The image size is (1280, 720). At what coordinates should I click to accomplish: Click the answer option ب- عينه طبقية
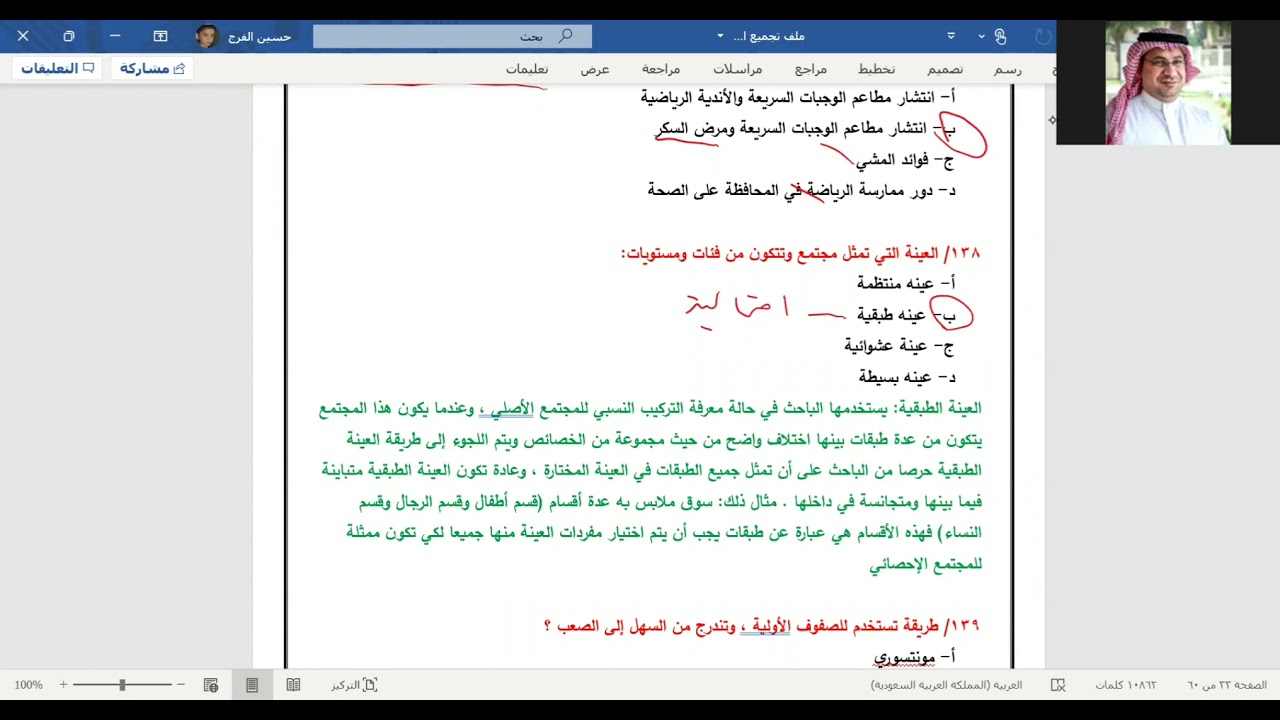tap(906, 315)
